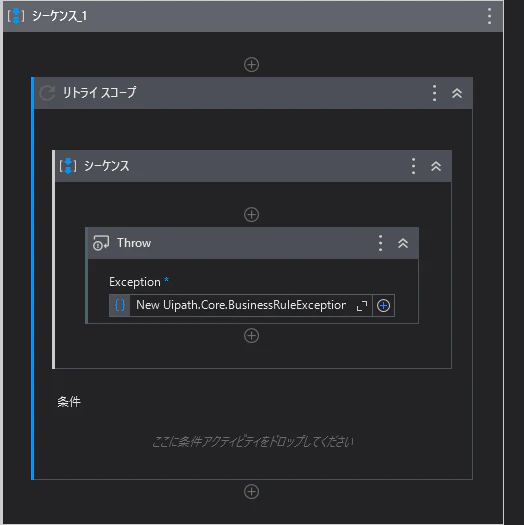Open the expanded expression editor for Exception

pyautogui.click(x=362, y=305)
